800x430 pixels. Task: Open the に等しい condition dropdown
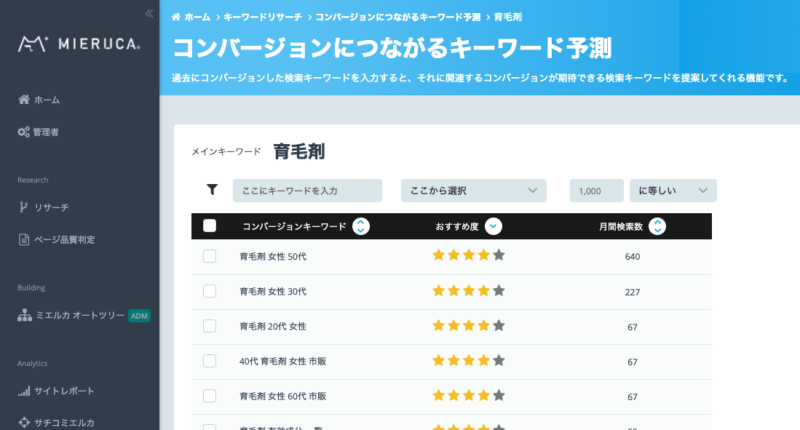tap(672, 190)
